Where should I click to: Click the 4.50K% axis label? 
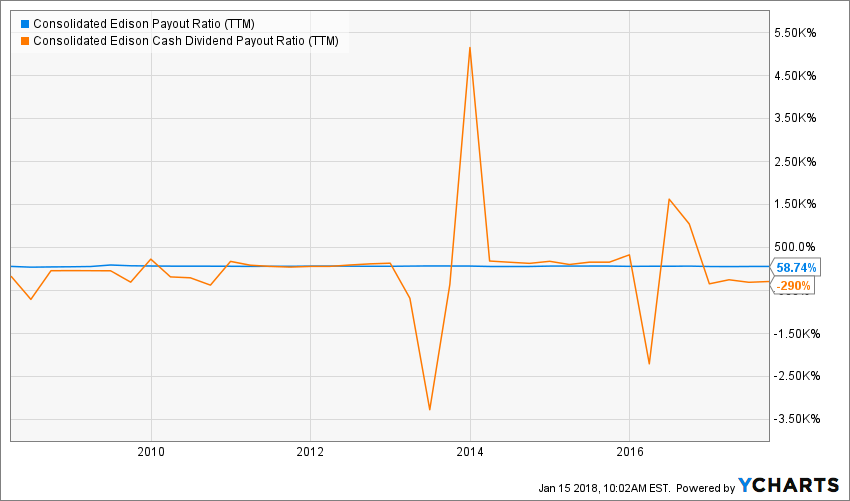796,76
